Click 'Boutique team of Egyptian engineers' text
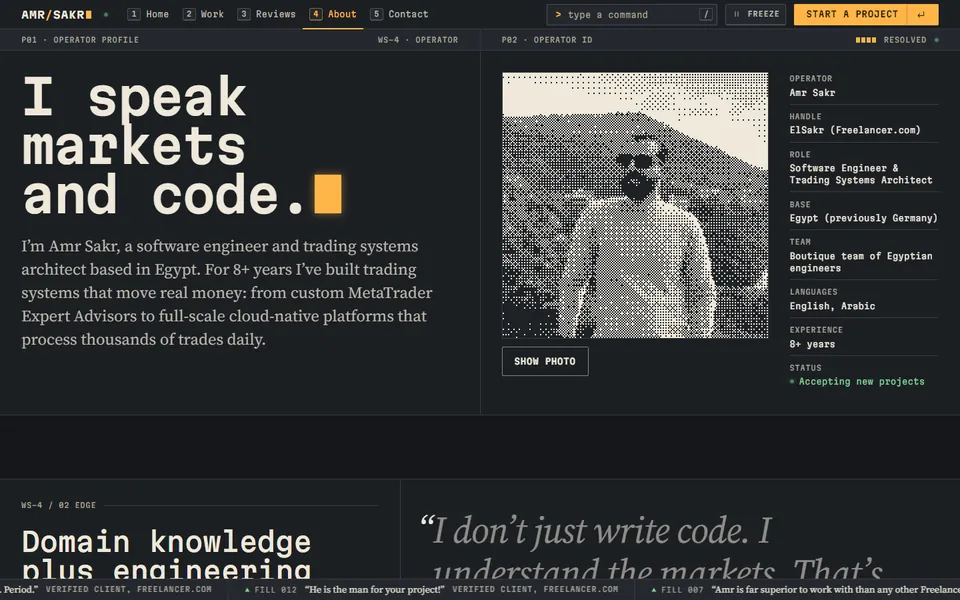The height and width of the screenshot is (600, 960). (861, 262)
